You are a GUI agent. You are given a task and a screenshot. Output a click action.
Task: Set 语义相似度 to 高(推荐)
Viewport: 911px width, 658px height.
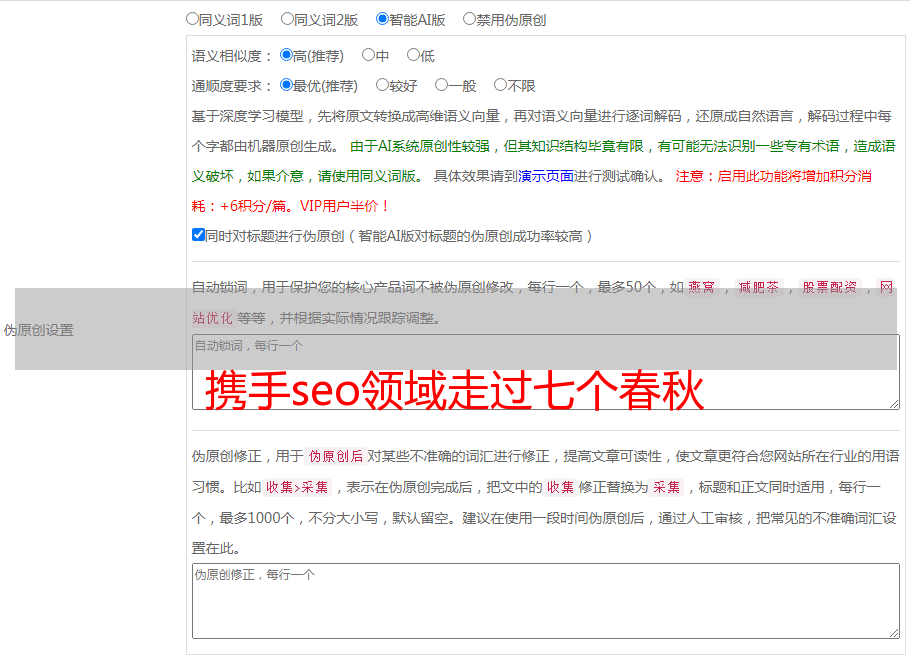click(x=287, y=56)
